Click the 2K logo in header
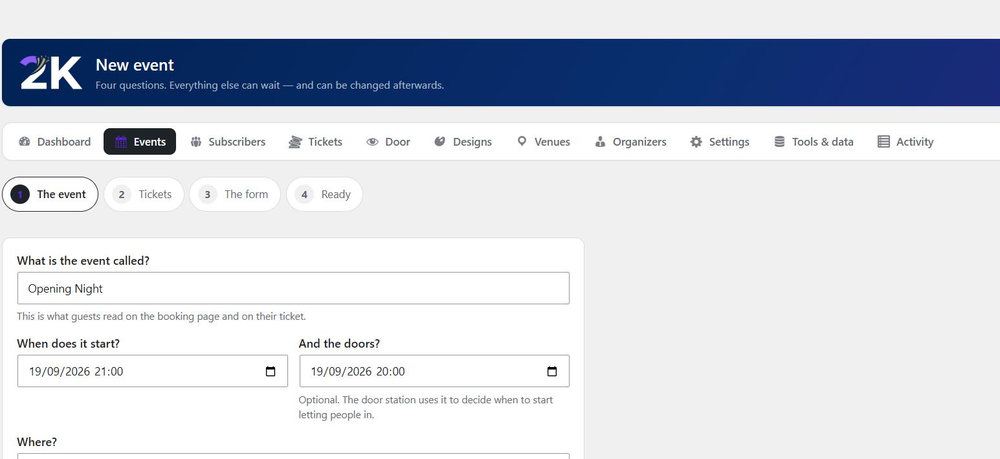1000x459 pixels. click(51, 72)
